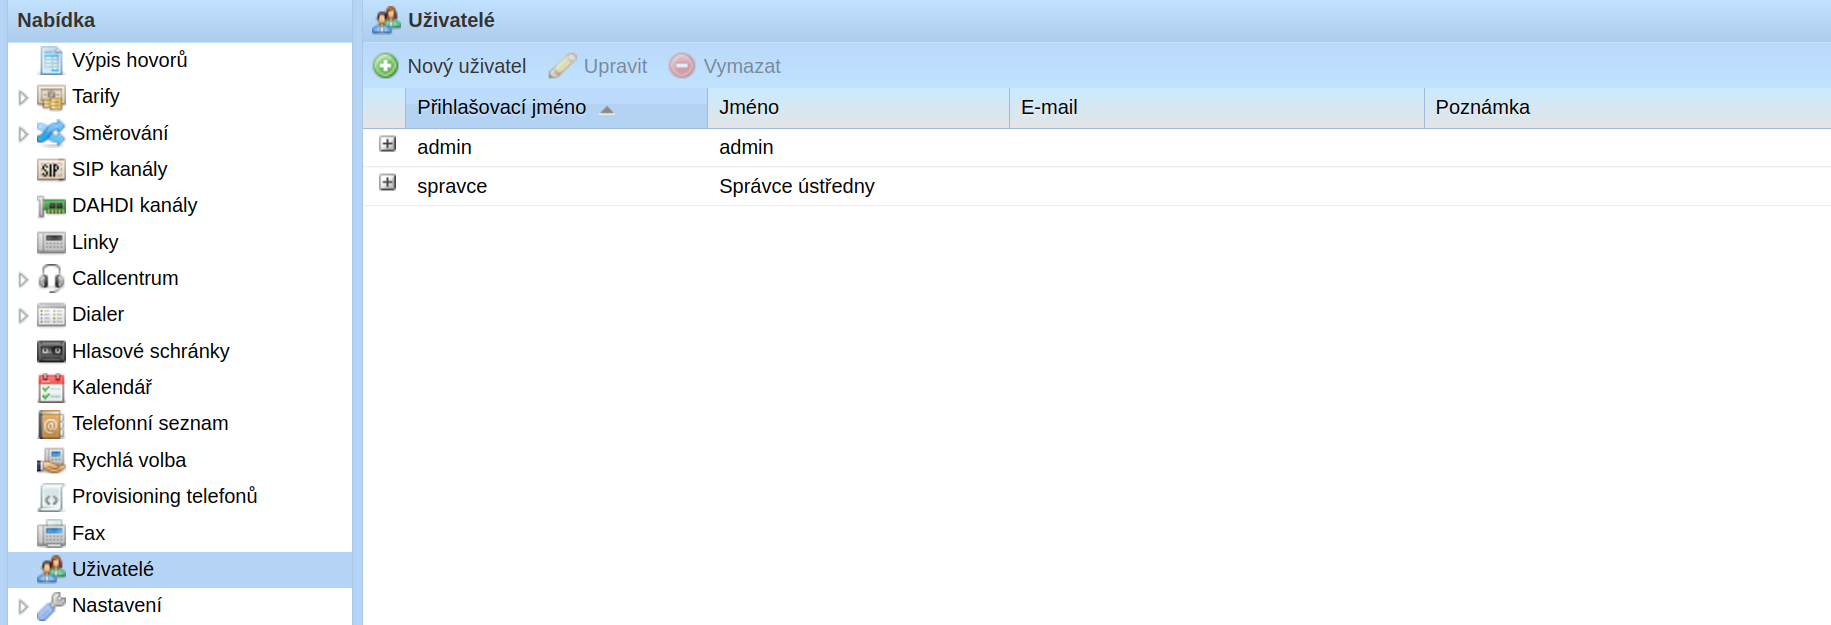
Task: Sort by E-mail column header
Action: coord(1217,108)
